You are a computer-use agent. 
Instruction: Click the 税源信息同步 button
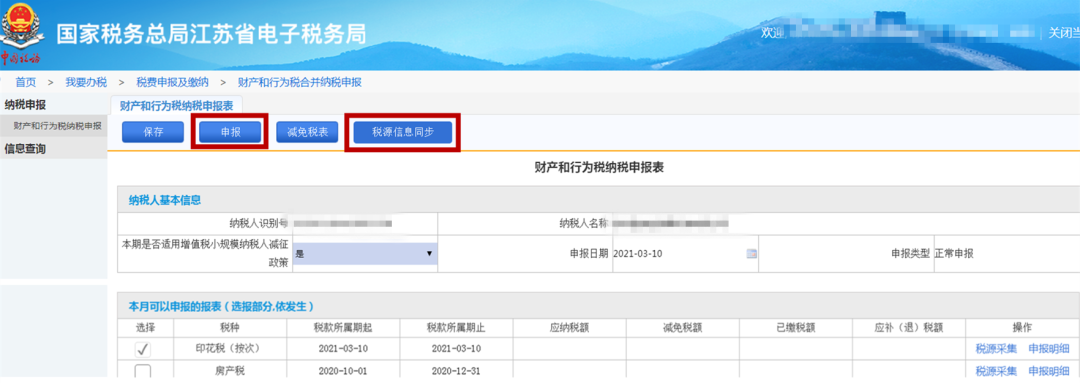pos(403,132)
